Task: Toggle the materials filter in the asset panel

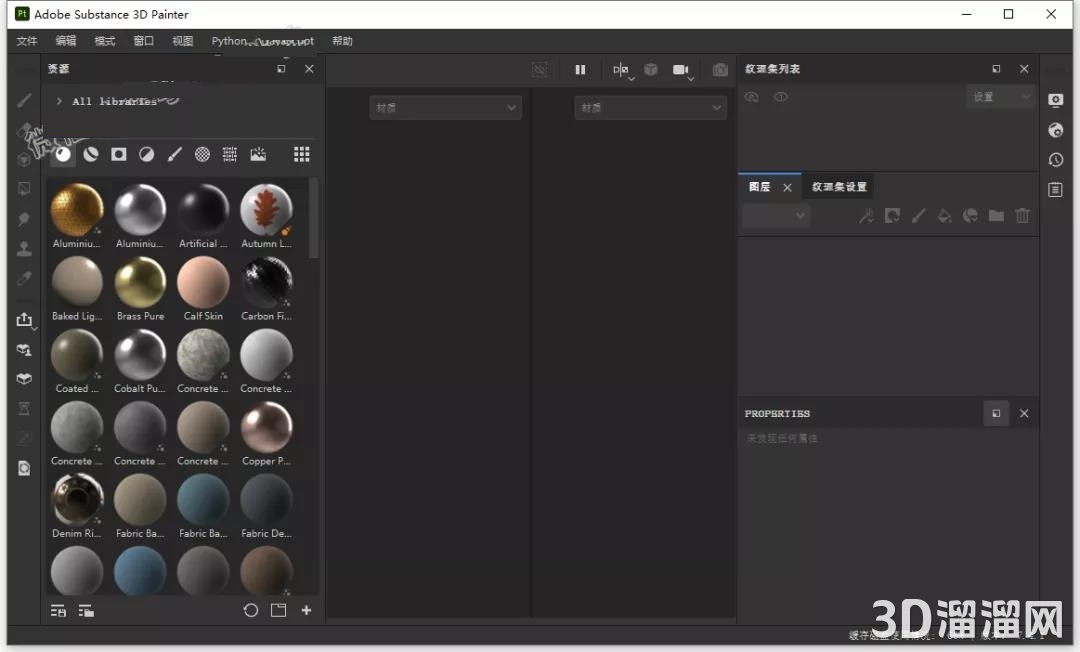Action: pyautogui.click(x=63, y=154)
